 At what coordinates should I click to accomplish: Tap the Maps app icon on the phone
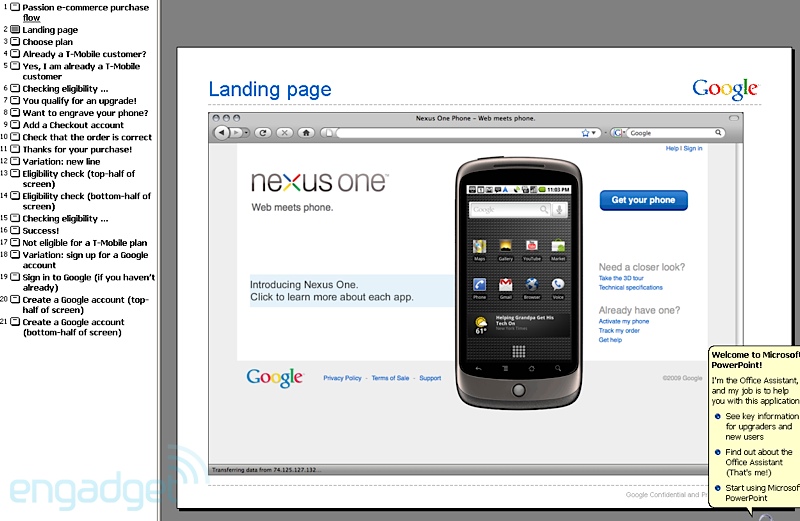point(480,246)
